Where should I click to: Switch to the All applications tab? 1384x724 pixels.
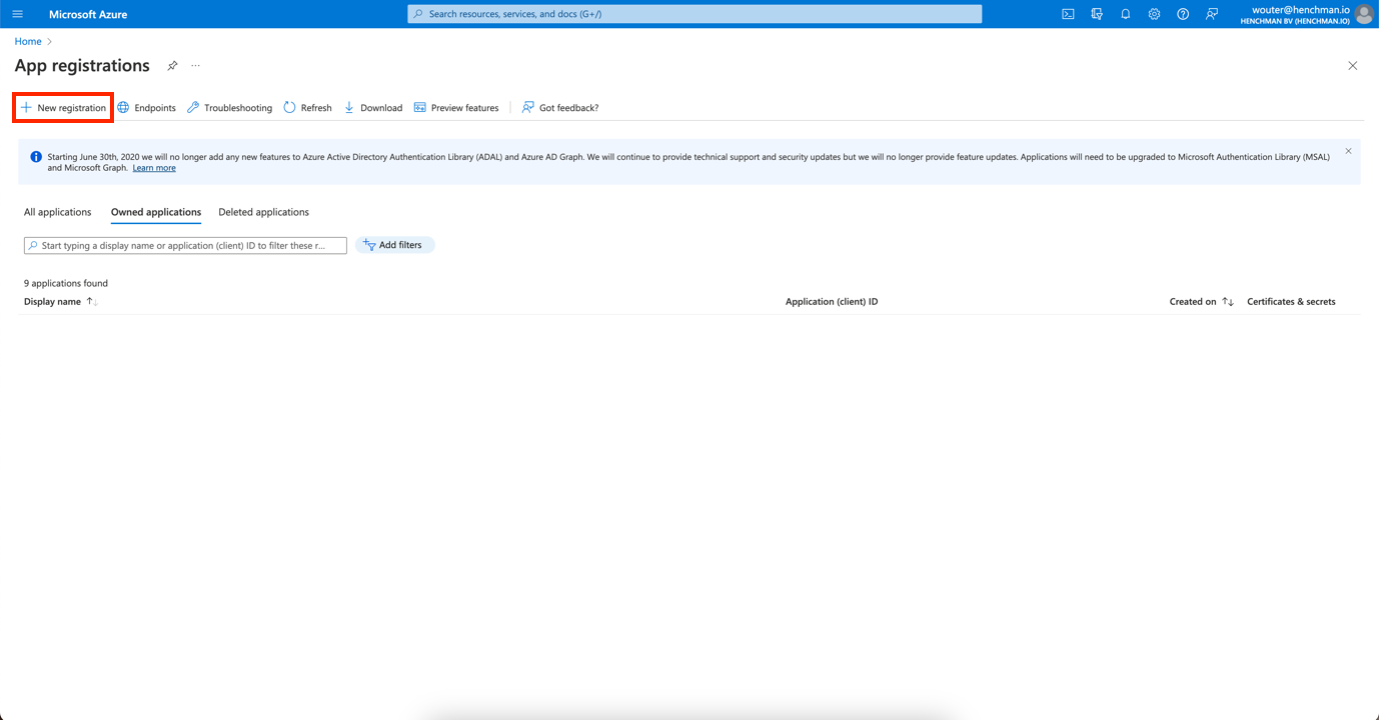58,212
